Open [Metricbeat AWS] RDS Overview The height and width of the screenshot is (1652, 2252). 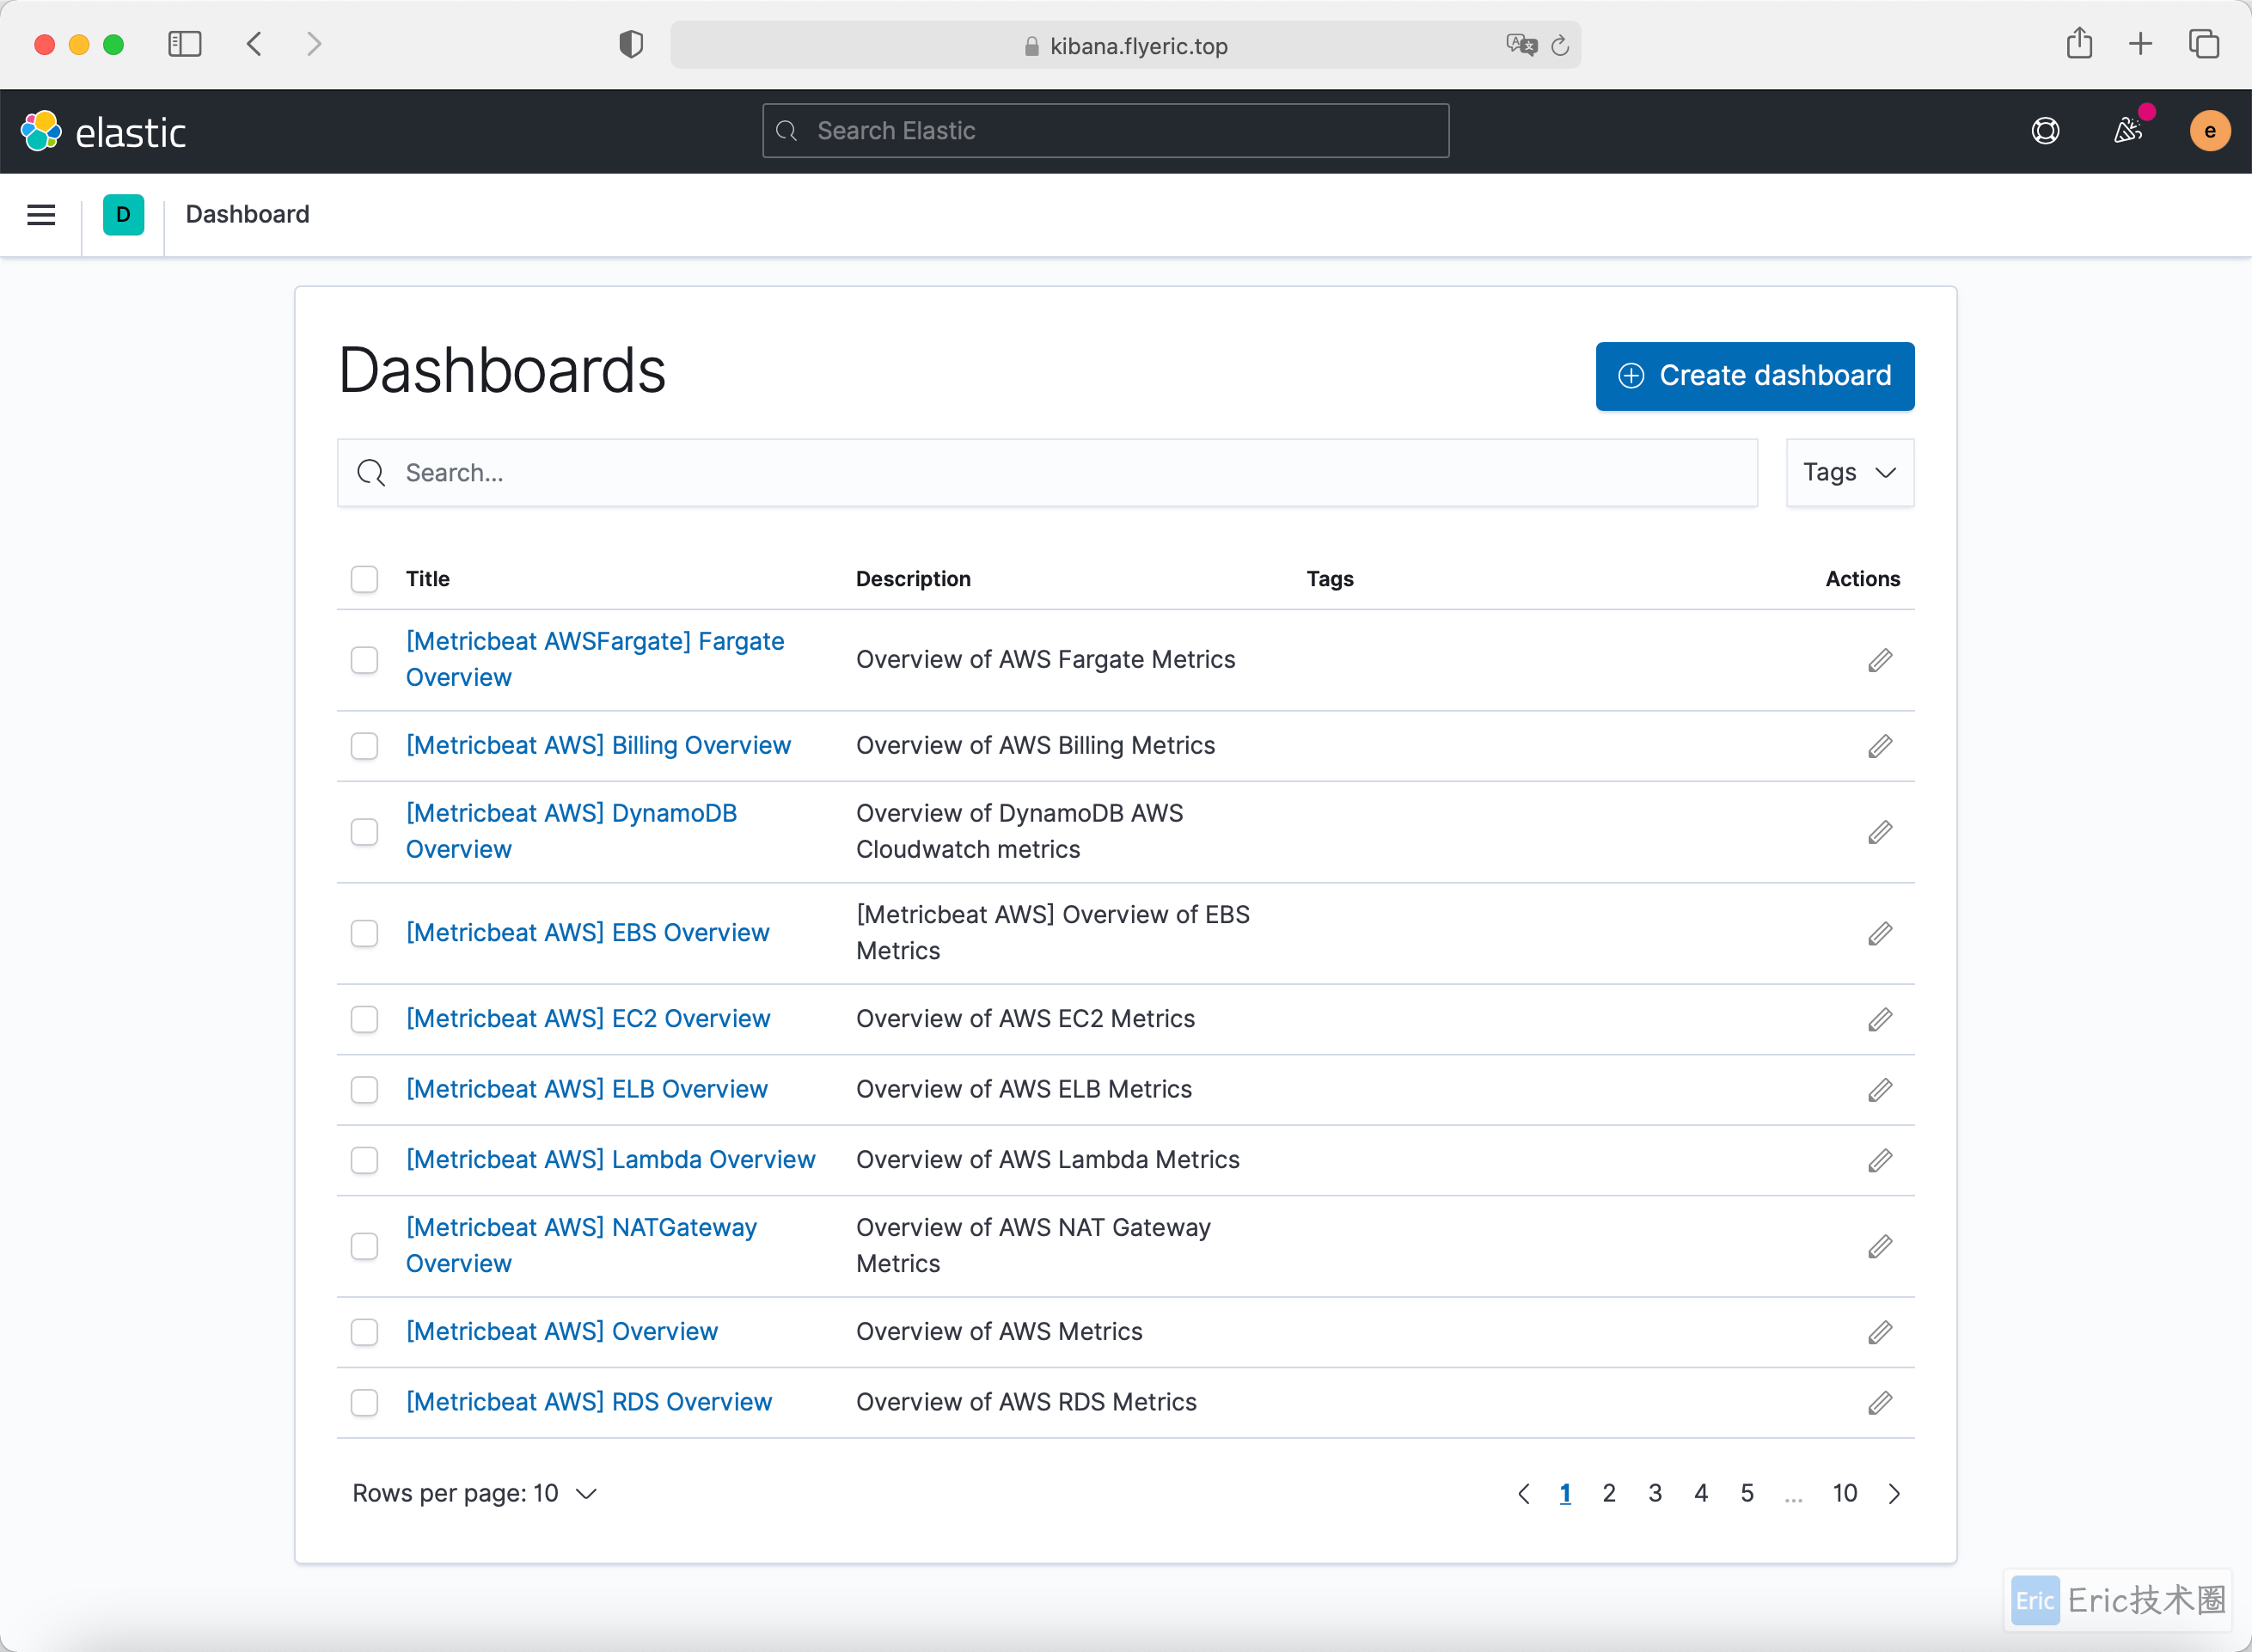coord(588,1402)
